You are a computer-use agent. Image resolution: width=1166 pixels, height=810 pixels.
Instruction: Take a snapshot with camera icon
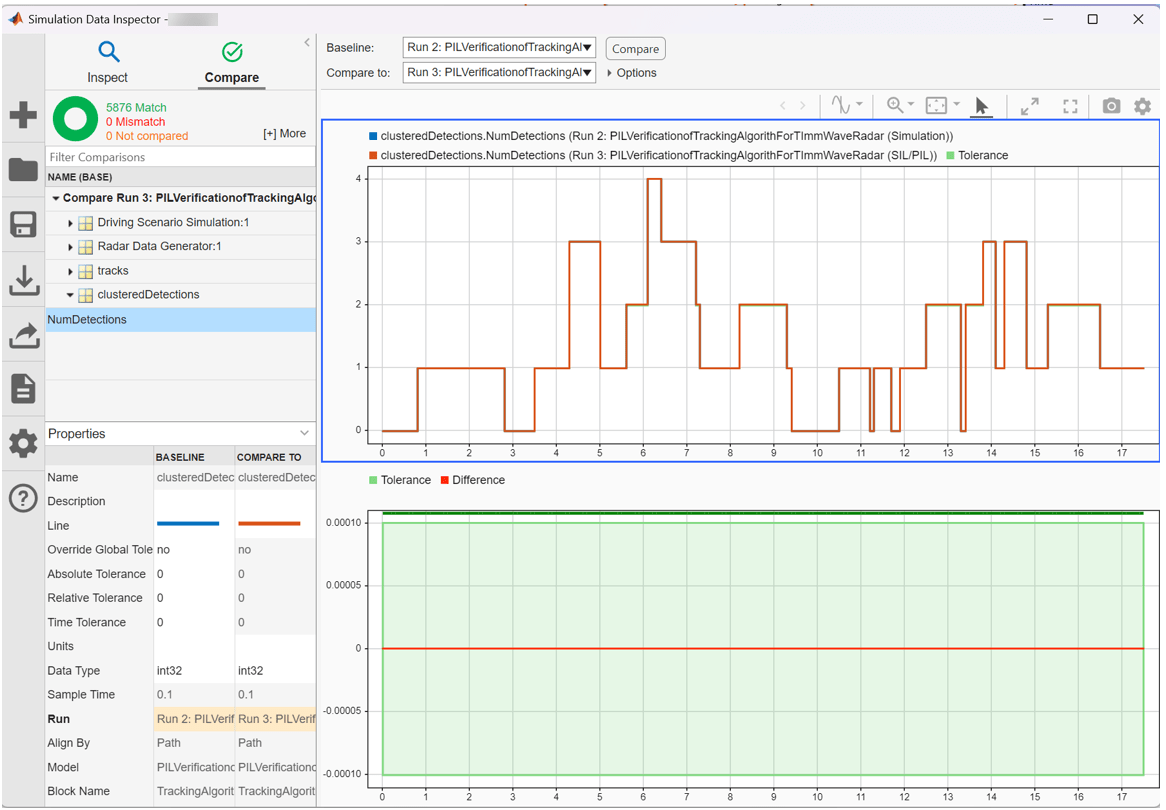coord(1111,106)
